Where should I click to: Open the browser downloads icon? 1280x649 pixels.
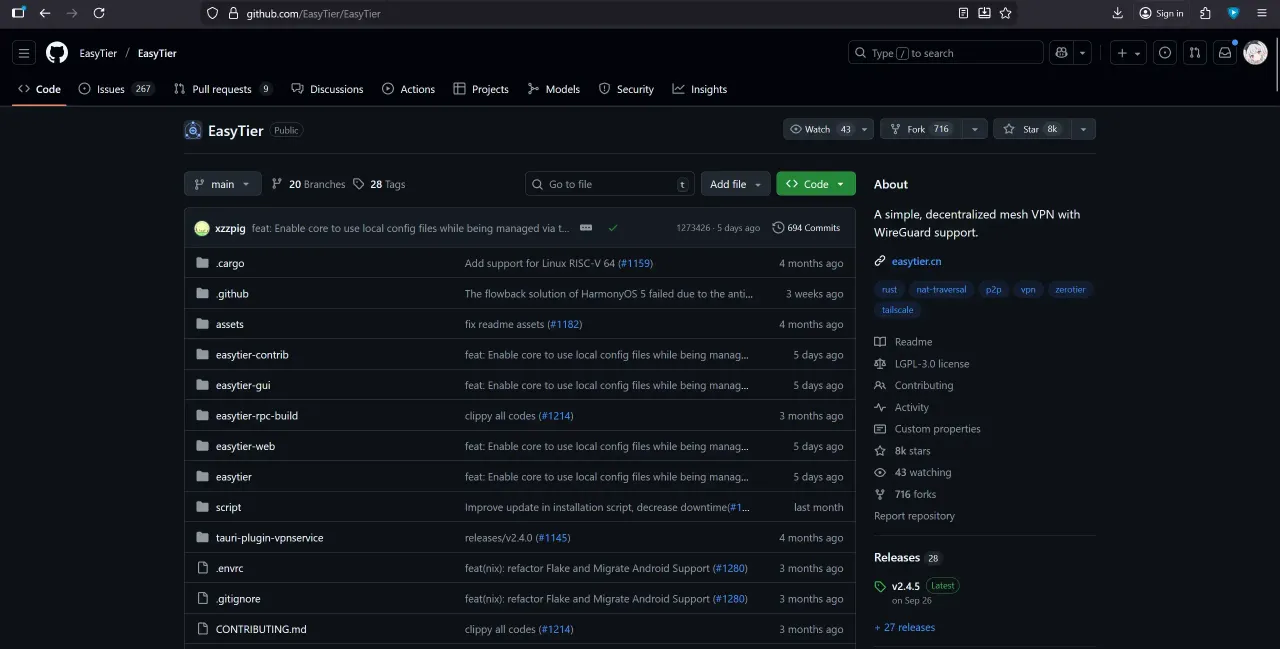(x=1117, y=13)
